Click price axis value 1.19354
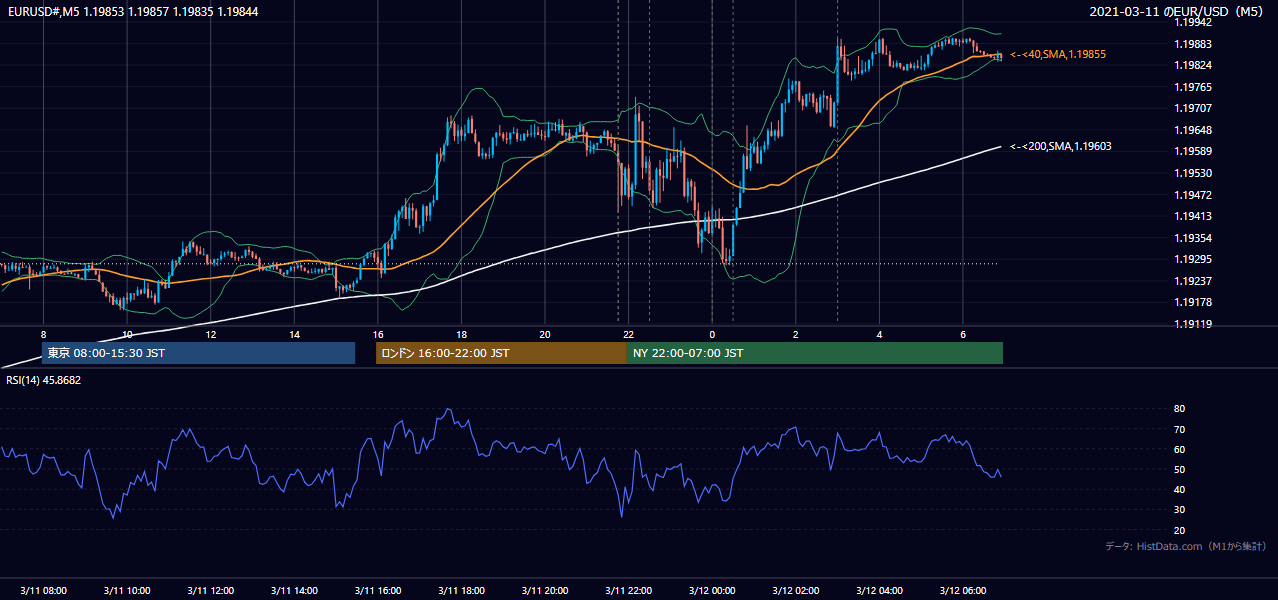This screenshot has width=1278, height=600. point(1193,238)
